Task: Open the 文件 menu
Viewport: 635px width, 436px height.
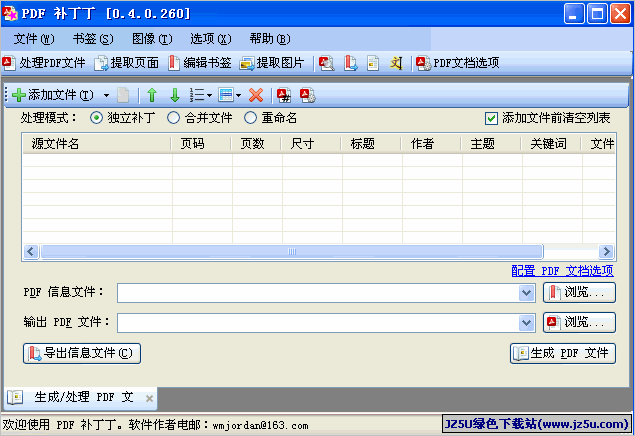Action: coord(34,39)
